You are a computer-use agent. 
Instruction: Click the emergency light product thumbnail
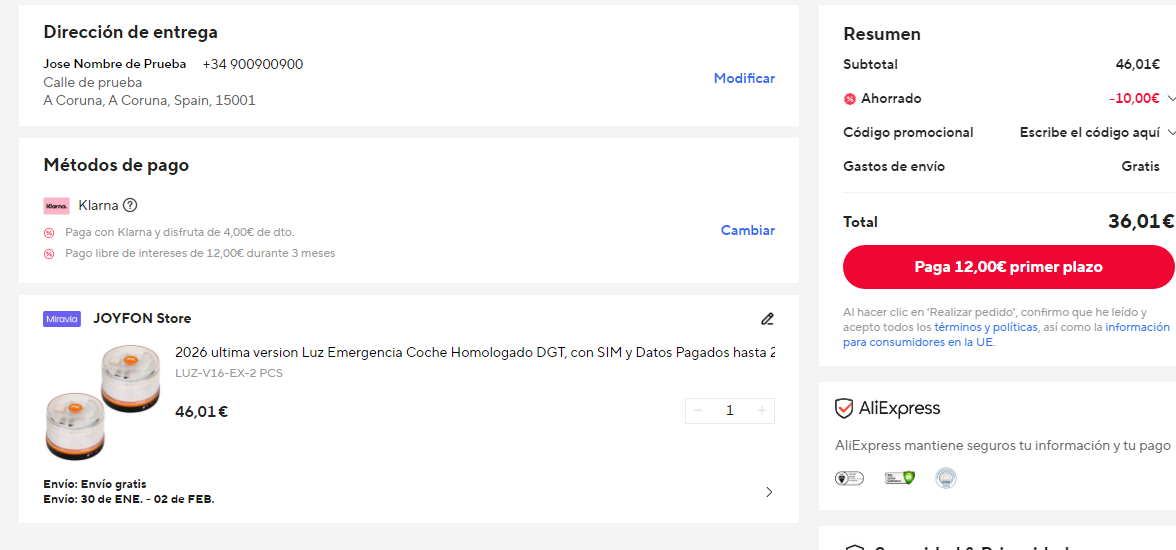tap(103, 403)
